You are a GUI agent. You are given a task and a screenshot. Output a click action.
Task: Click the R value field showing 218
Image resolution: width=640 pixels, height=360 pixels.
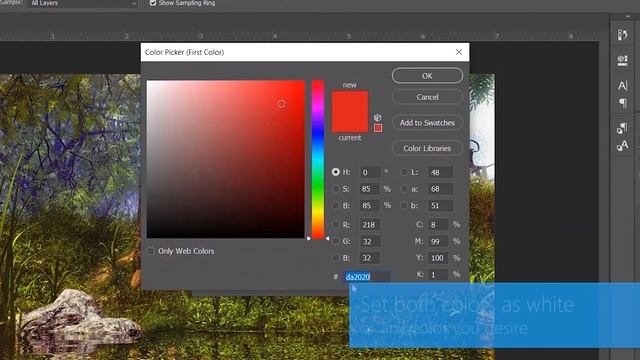[370, 224]
